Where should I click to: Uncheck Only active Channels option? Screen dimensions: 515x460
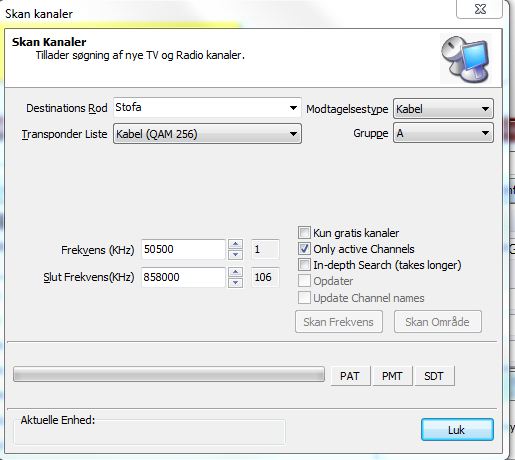[x=304, y=249]
